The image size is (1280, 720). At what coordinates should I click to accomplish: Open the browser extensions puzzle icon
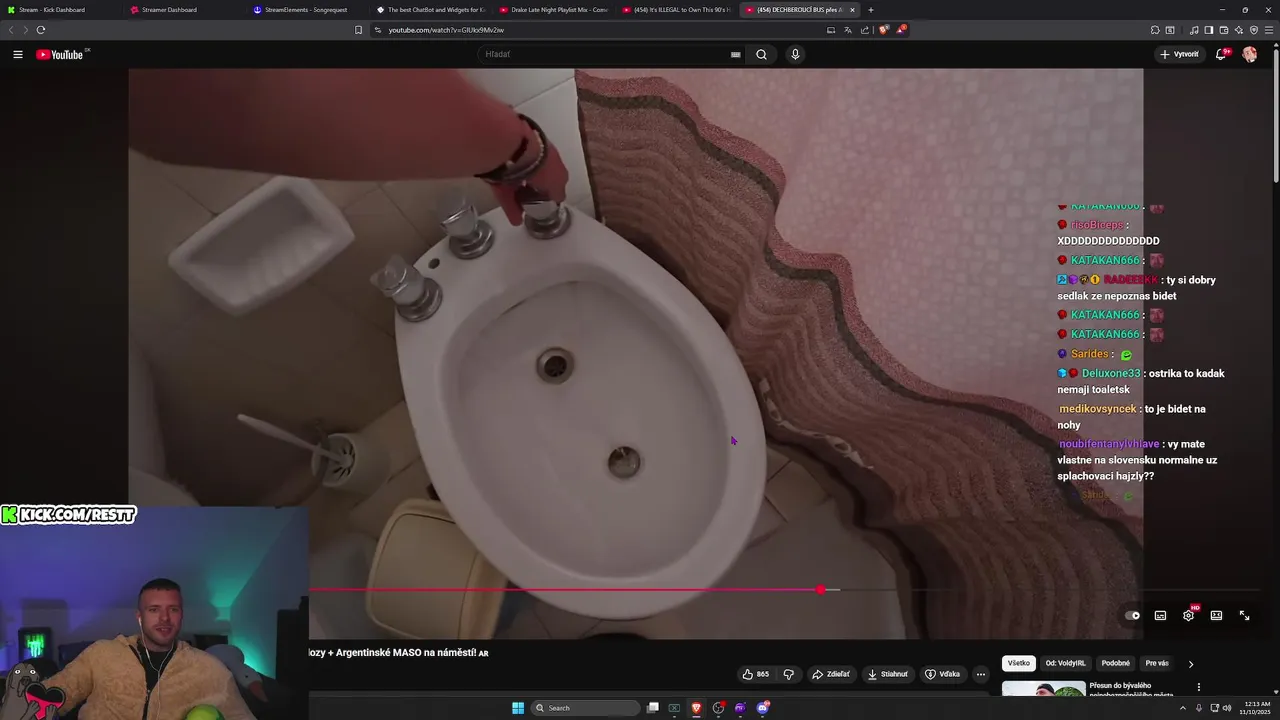point(1155,30)
